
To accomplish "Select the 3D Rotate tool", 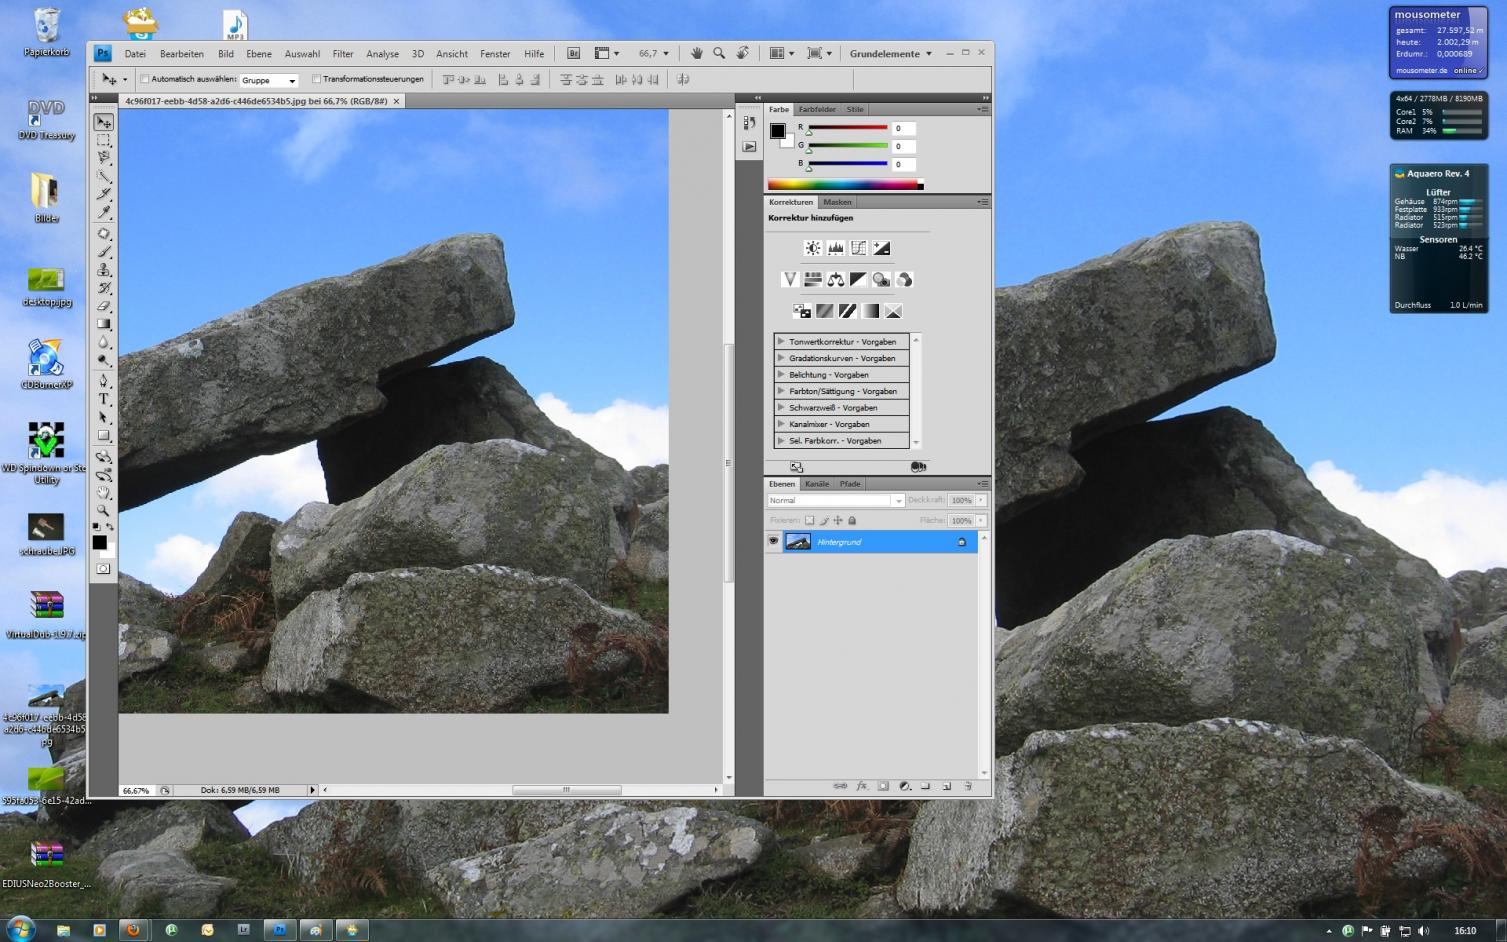I will tap(104, 456).
